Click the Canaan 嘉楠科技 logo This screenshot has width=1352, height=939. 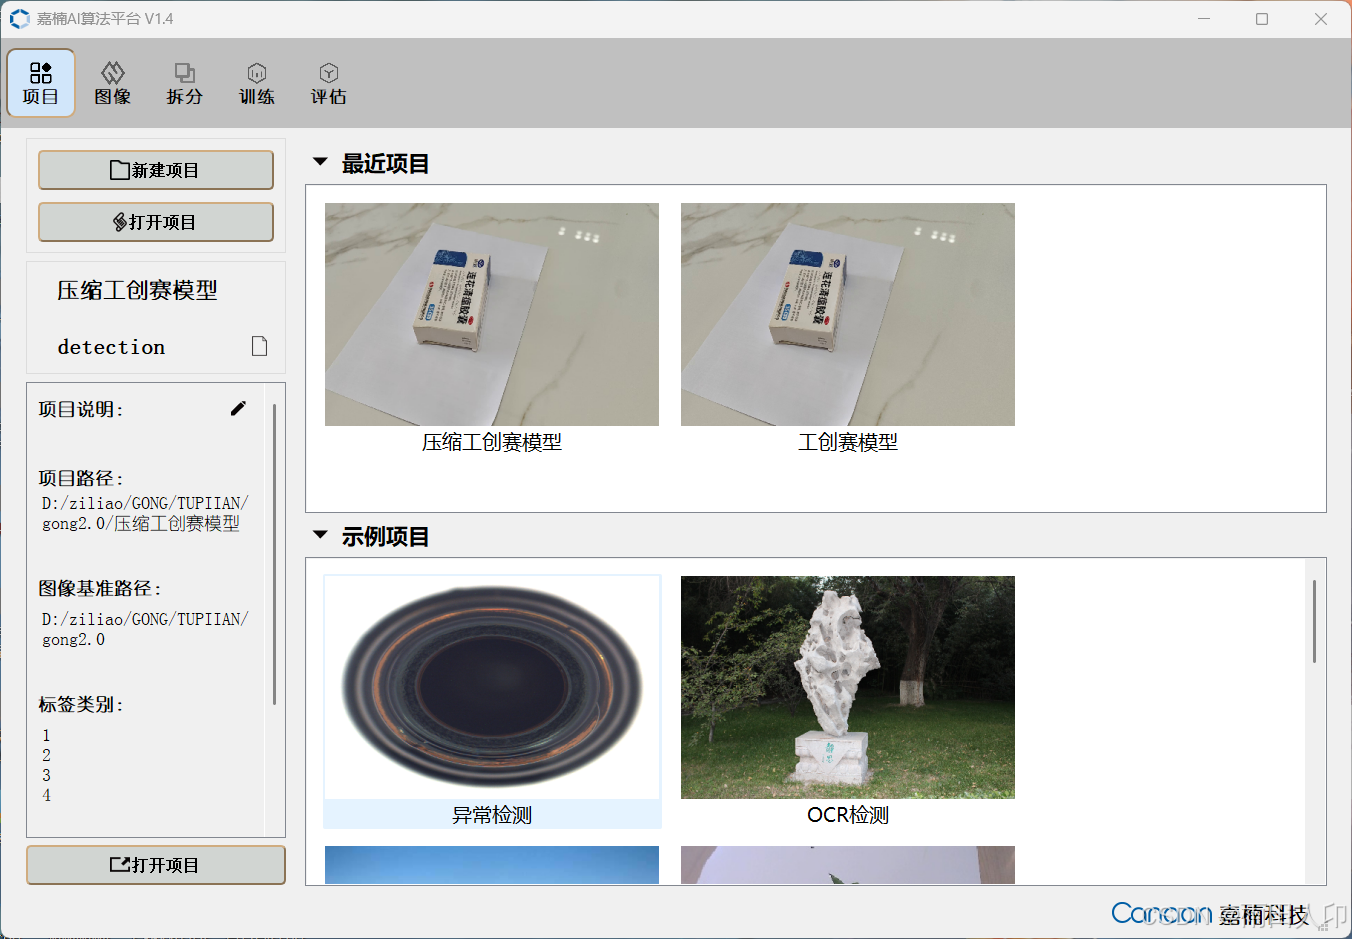pyautogui.click(x=1210, y=913)
